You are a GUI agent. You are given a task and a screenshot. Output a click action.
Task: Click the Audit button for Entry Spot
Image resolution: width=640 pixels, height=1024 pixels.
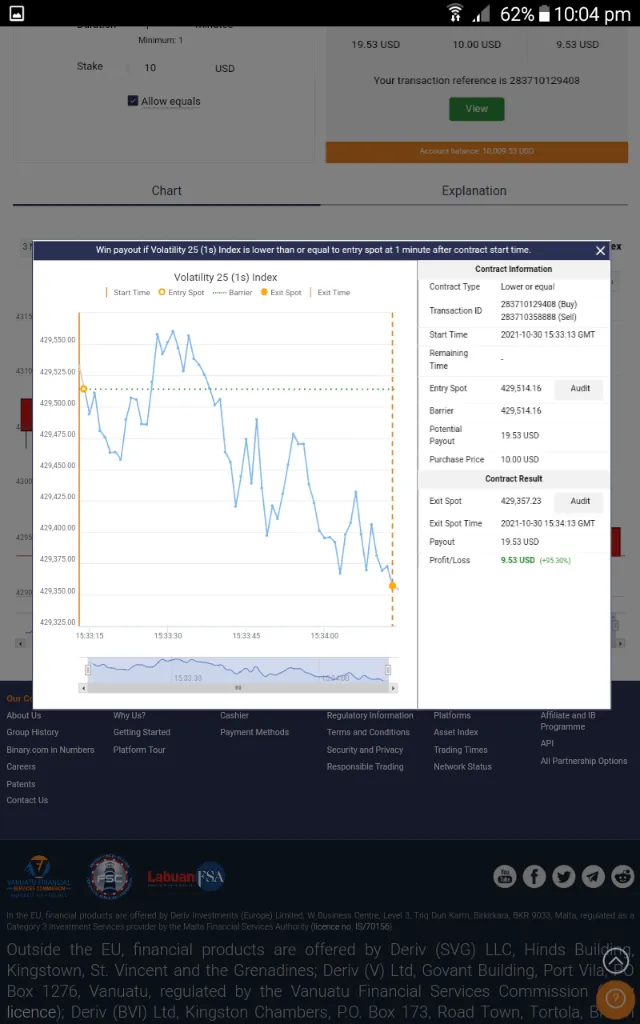click(580, 389)
